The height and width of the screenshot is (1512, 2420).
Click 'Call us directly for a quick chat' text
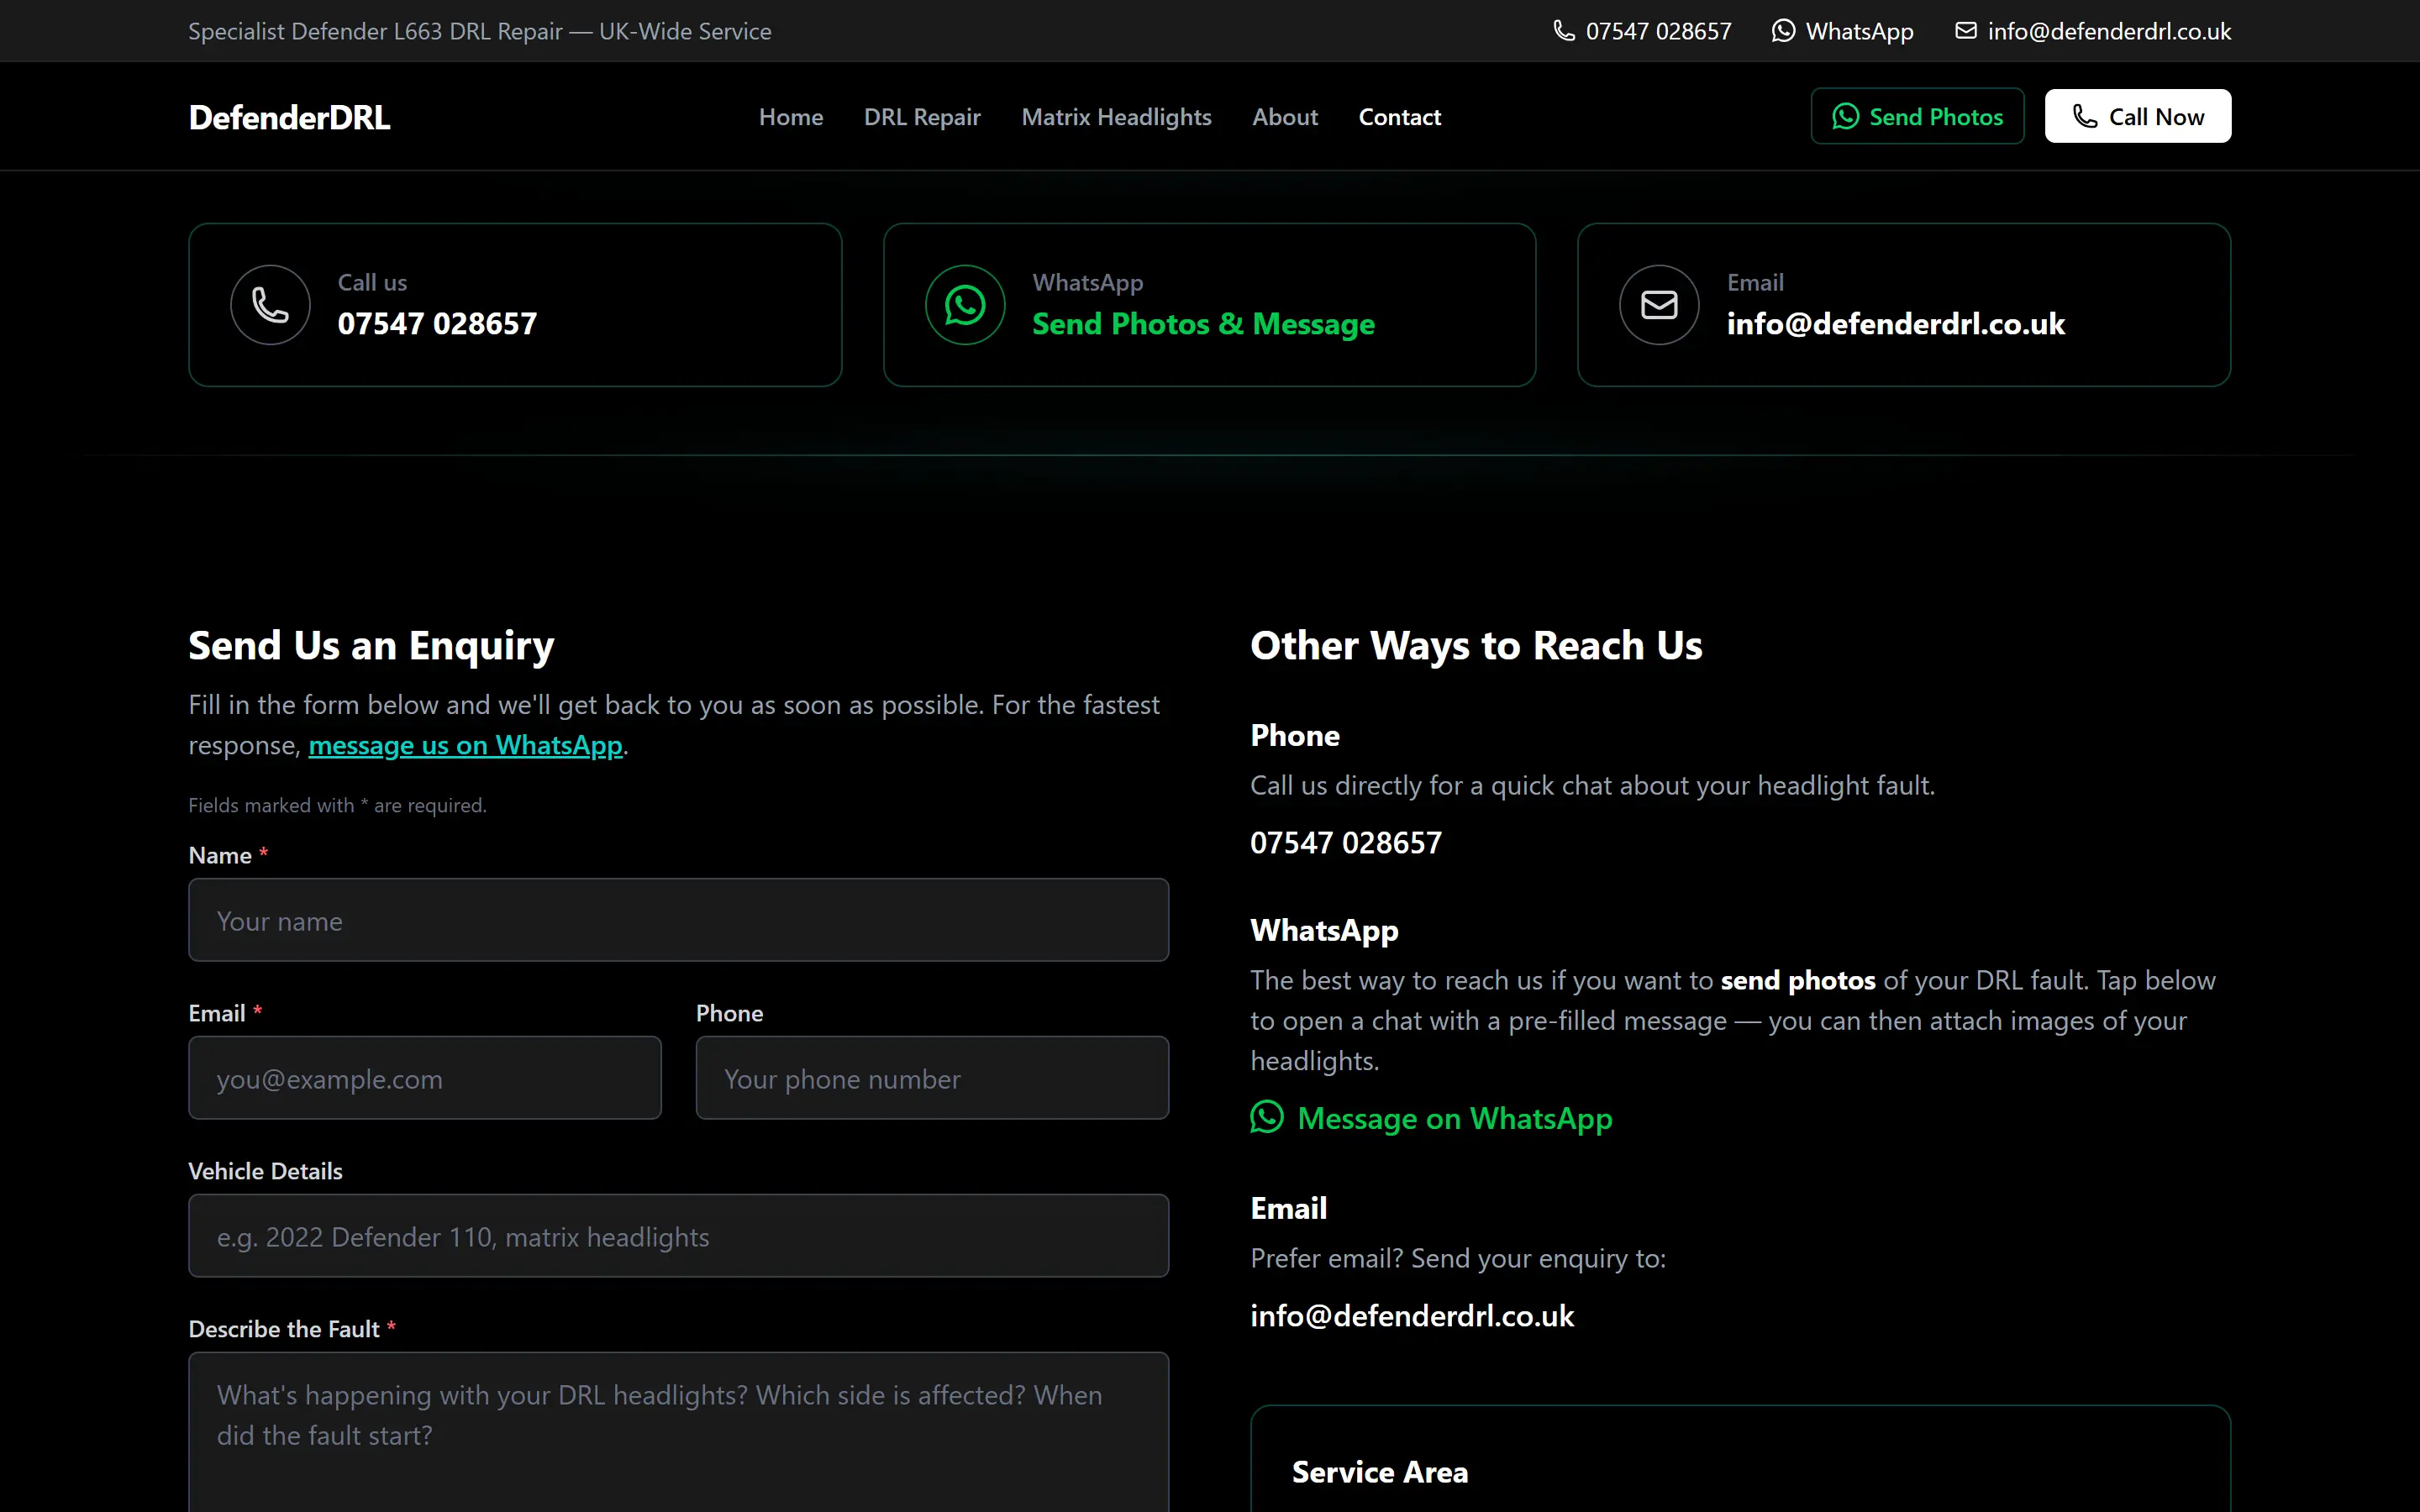click(1592, 785)
